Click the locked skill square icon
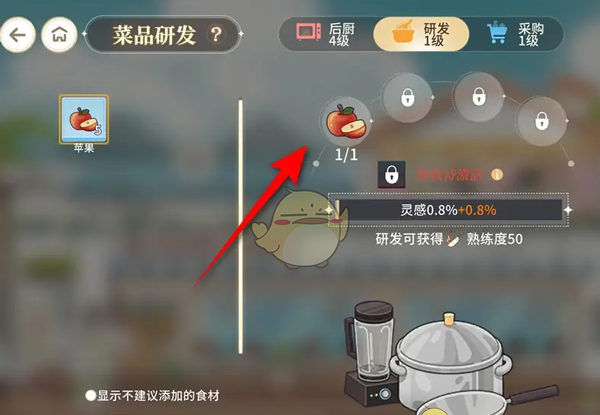Viewport: 600px width, 415px height. [391, 174]
